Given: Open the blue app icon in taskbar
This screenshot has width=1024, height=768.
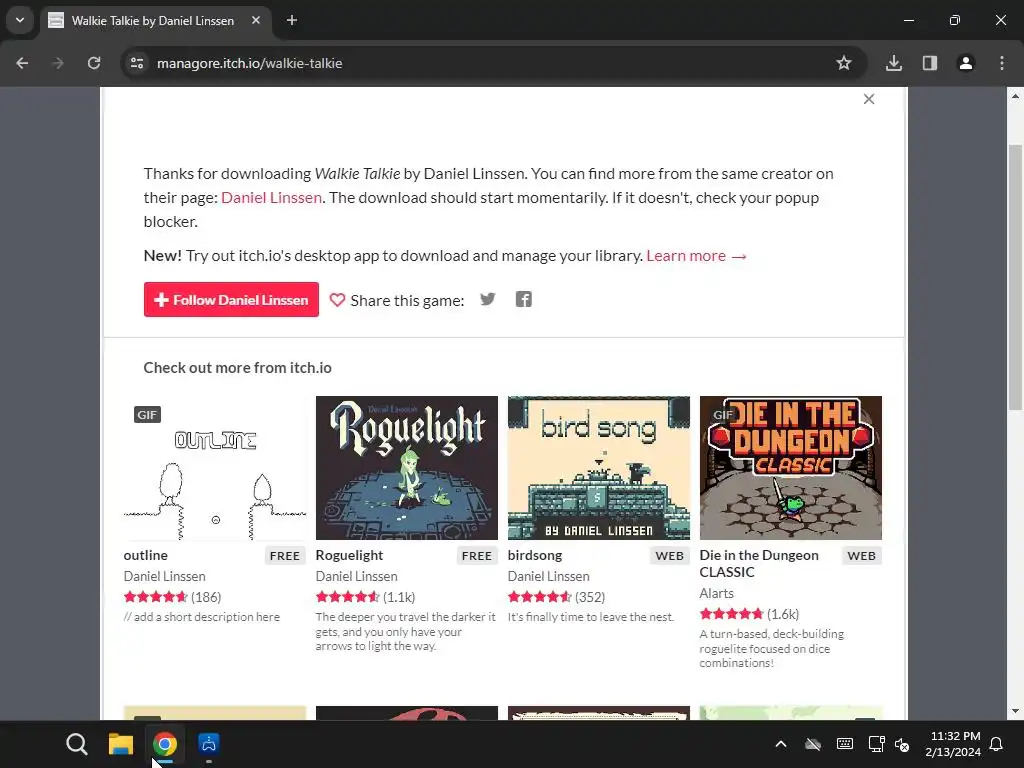Looking at the screenshot, I should click(x=209, y=744).
